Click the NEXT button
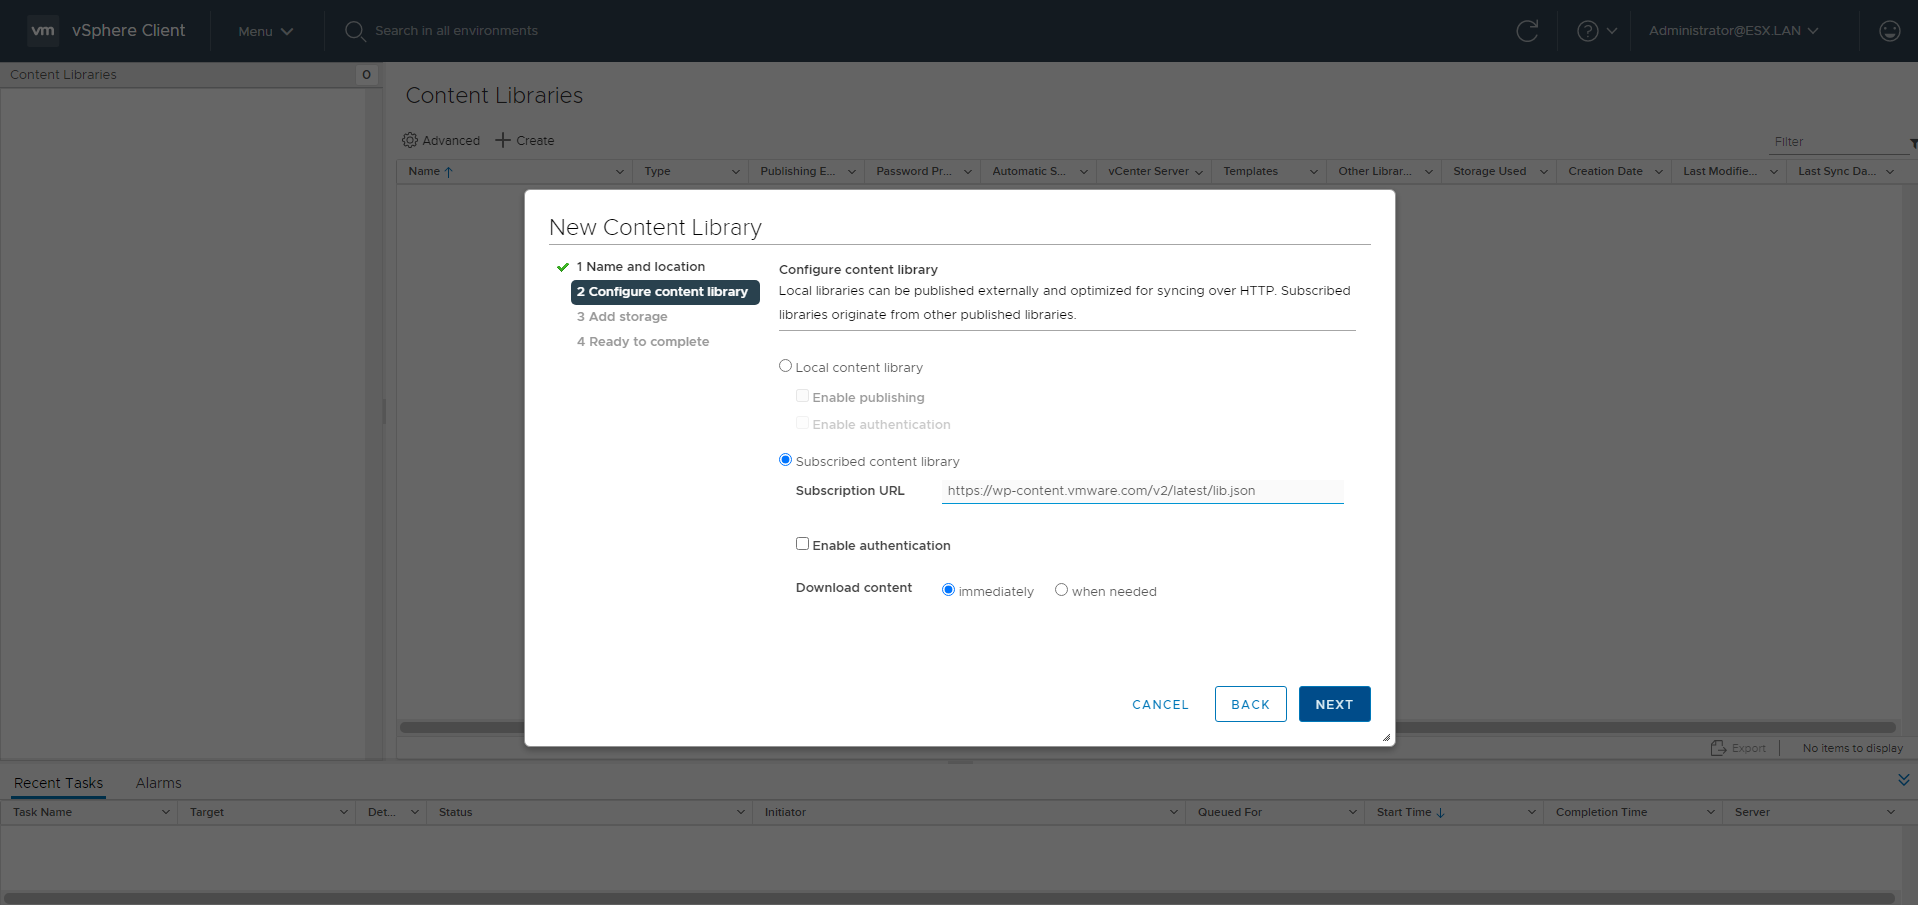 click(1334, 704)
